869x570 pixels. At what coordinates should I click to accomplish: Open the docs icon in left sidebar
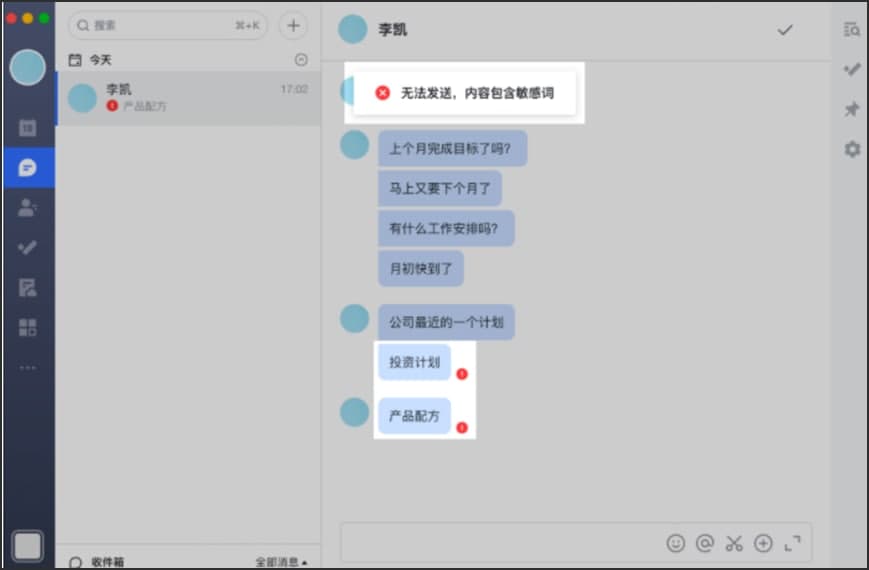[x=28, y=287]
